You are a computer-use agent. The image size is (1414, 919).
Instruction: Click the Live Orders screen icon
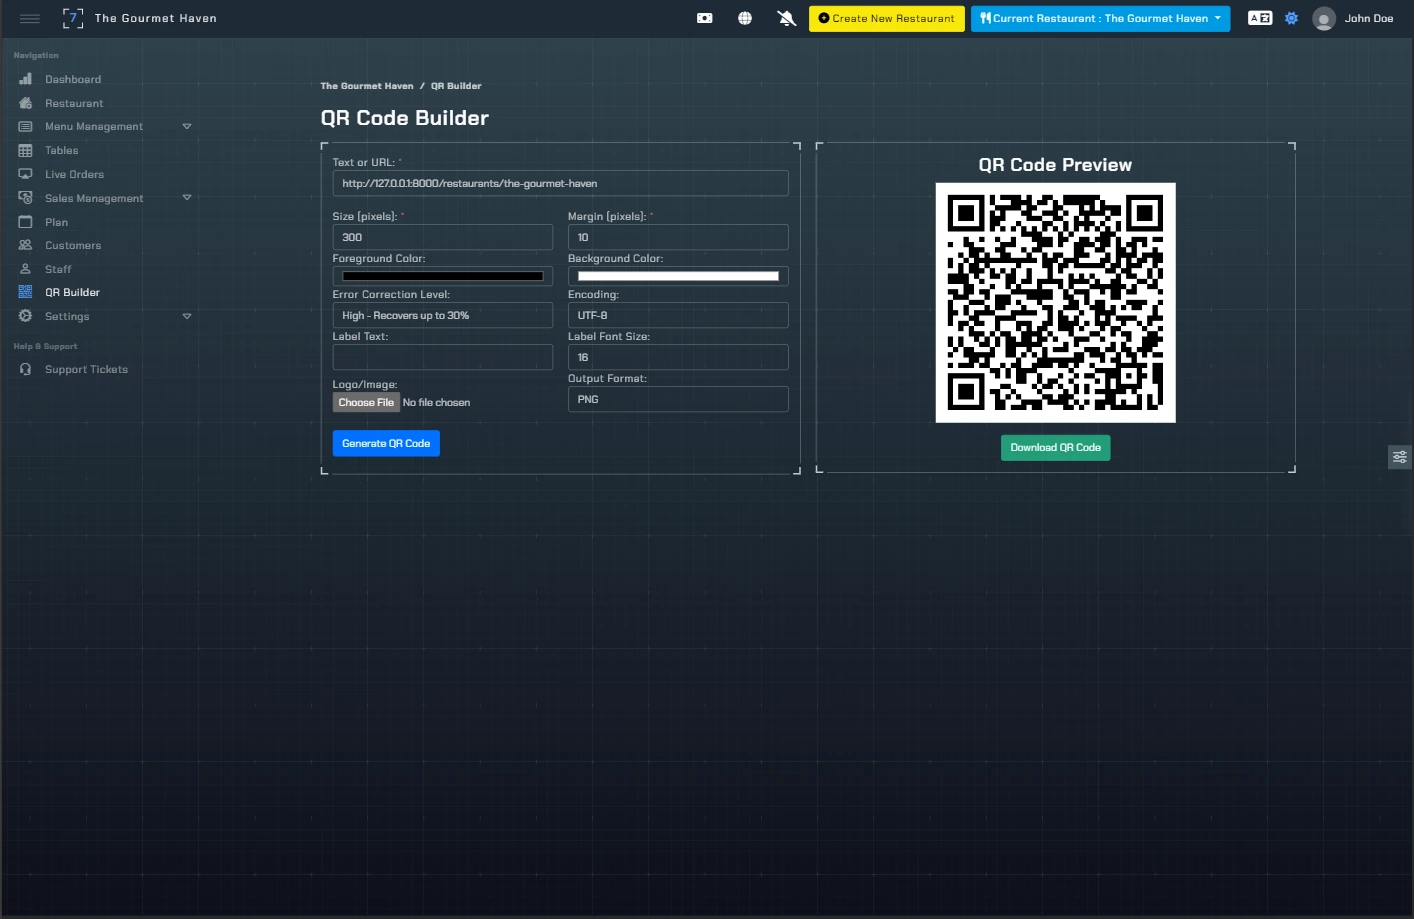26,174
